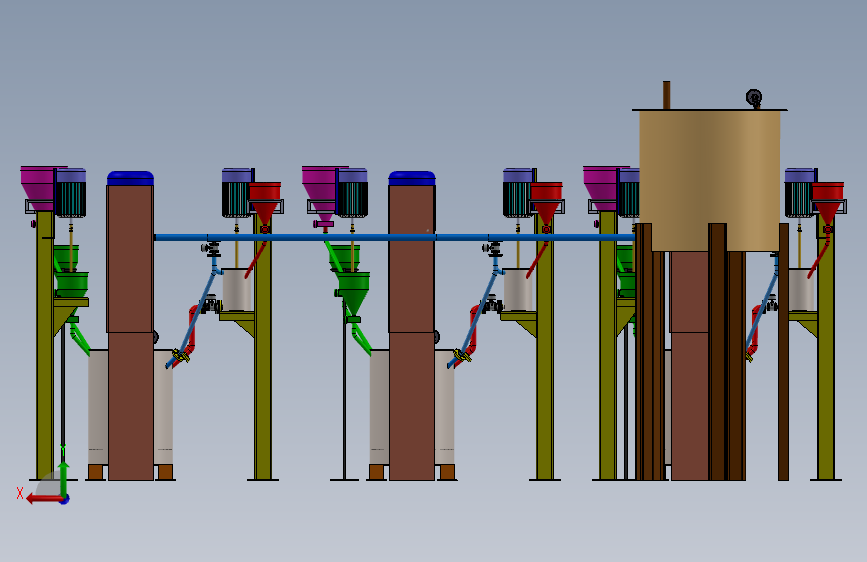Select the large green cone hopper in the middle

click(x=354, y=293)
